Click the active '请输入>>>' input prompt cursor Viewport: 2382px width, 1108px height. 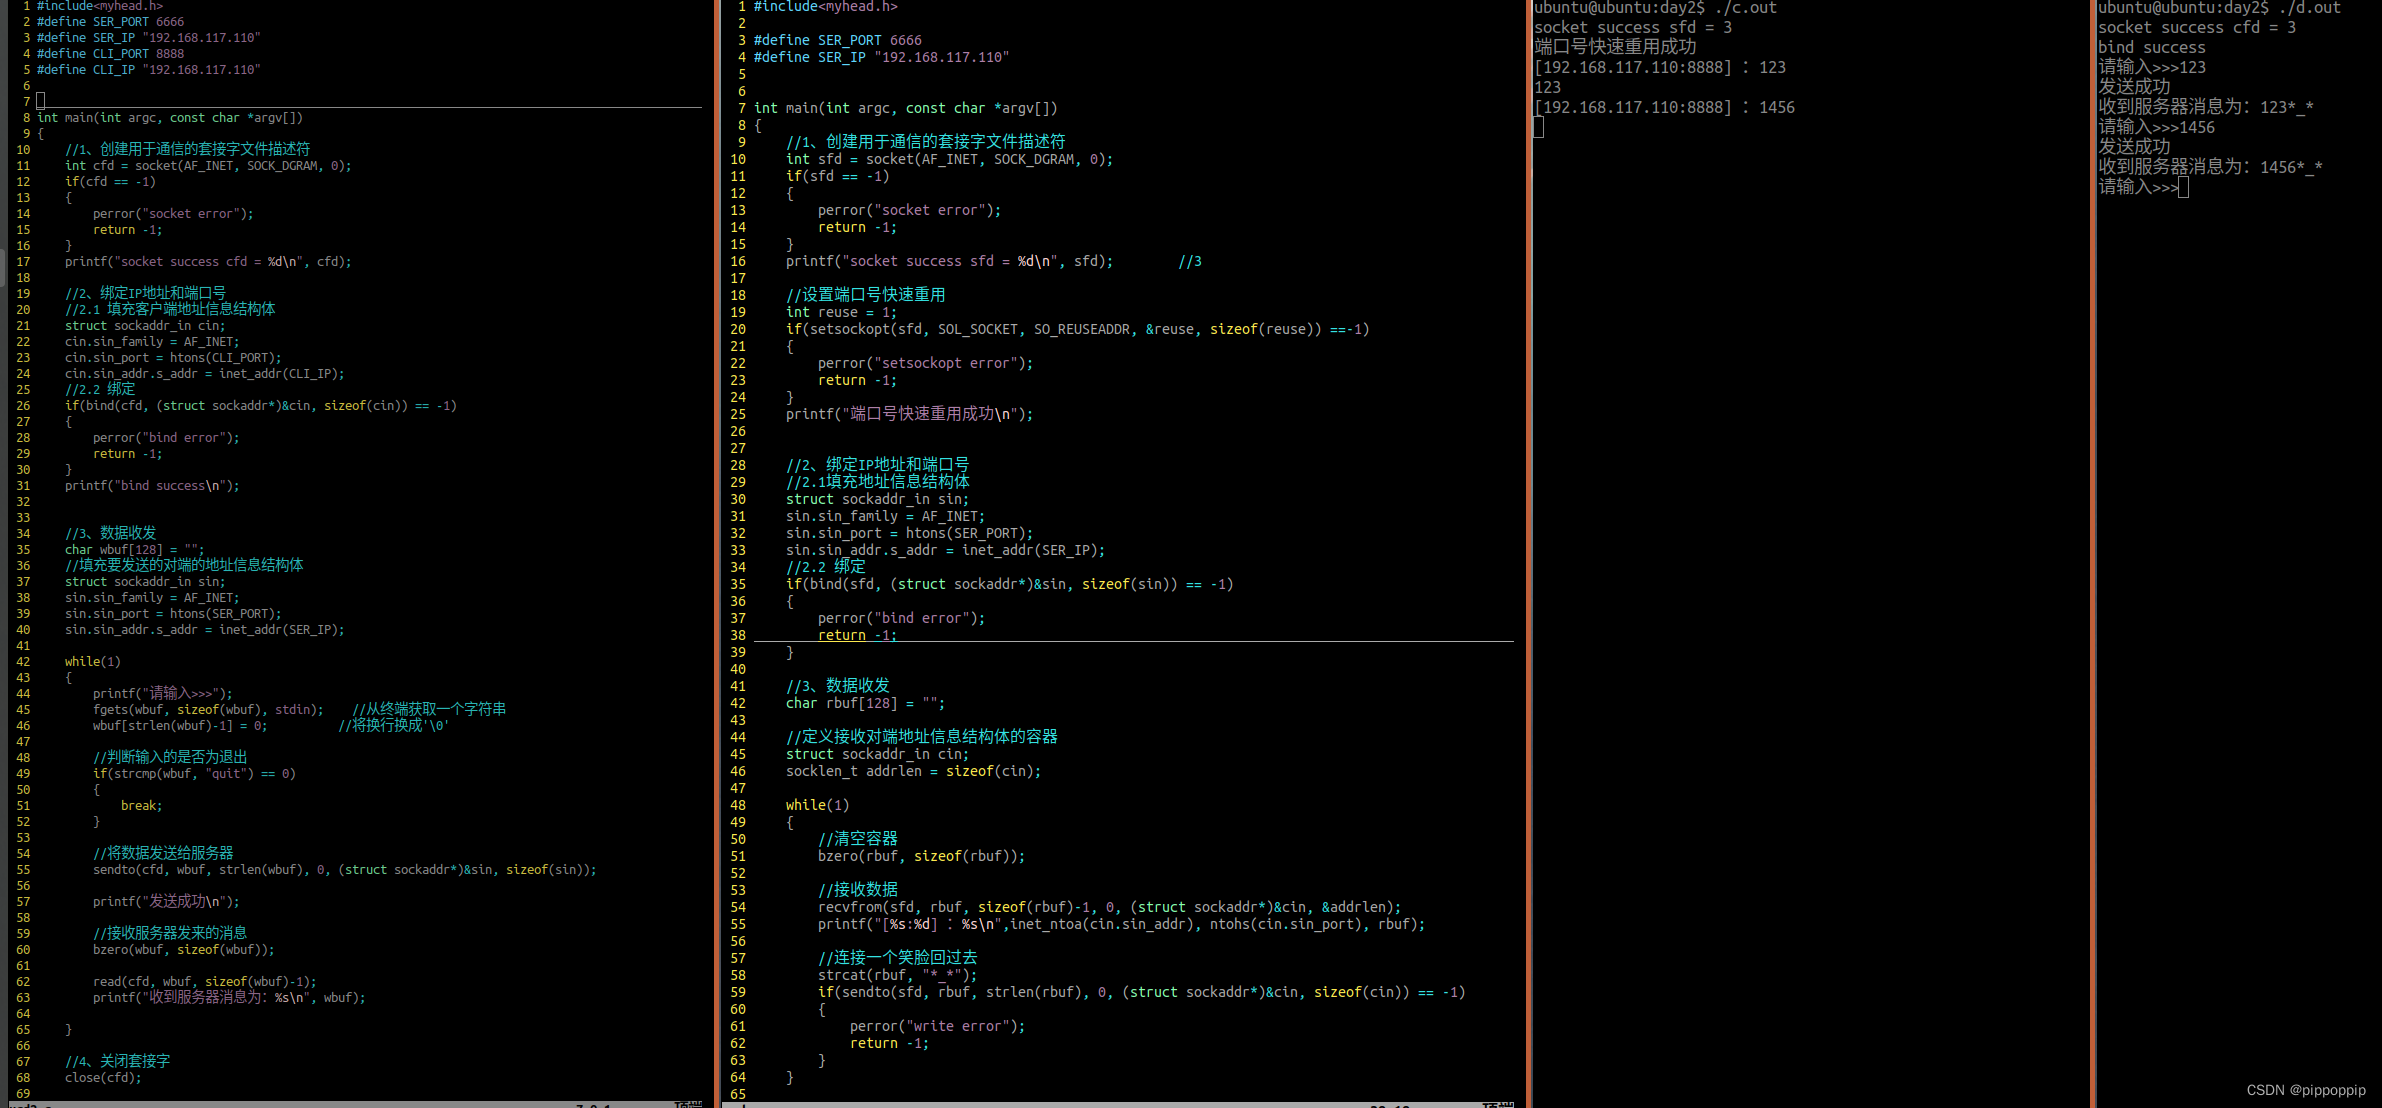2183,187
